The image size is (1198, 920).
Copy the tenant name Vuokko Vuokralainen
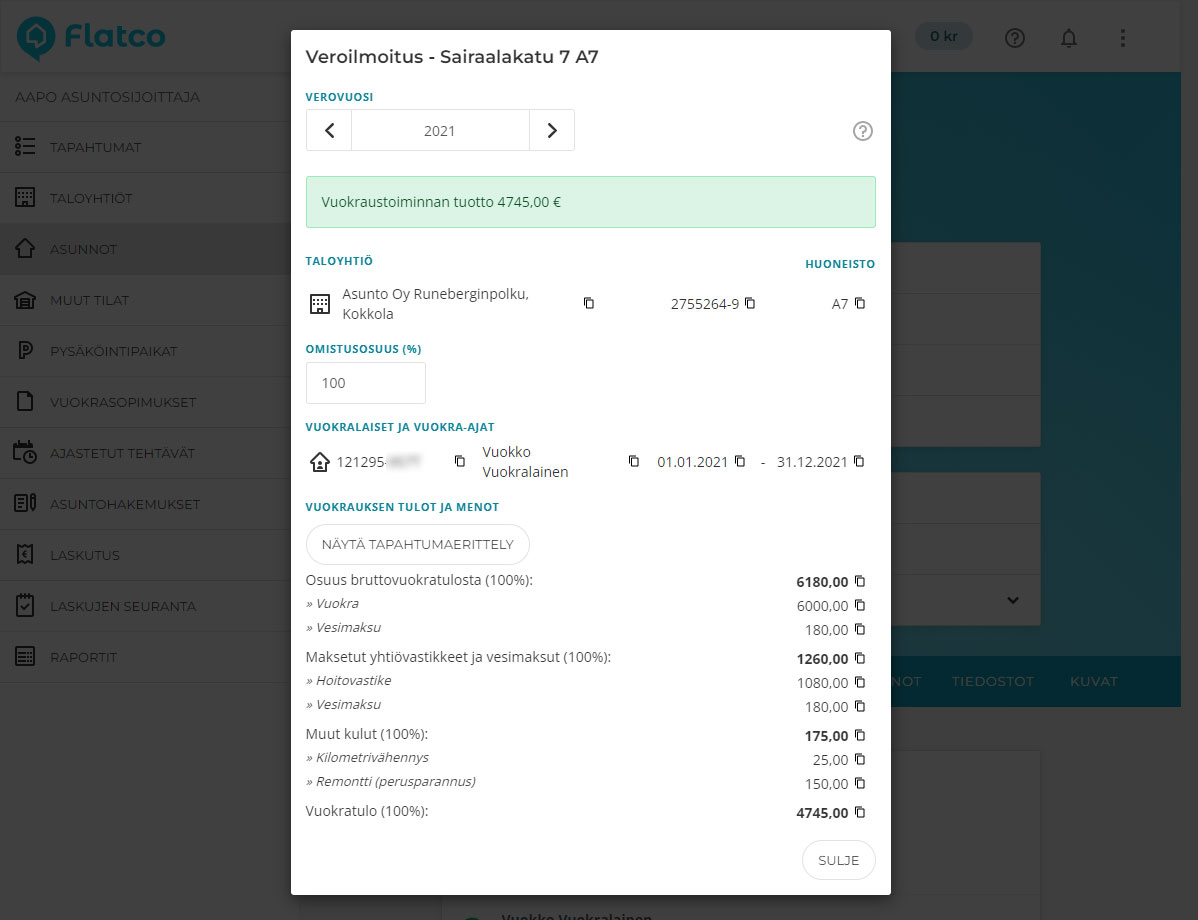click(633, 461)
